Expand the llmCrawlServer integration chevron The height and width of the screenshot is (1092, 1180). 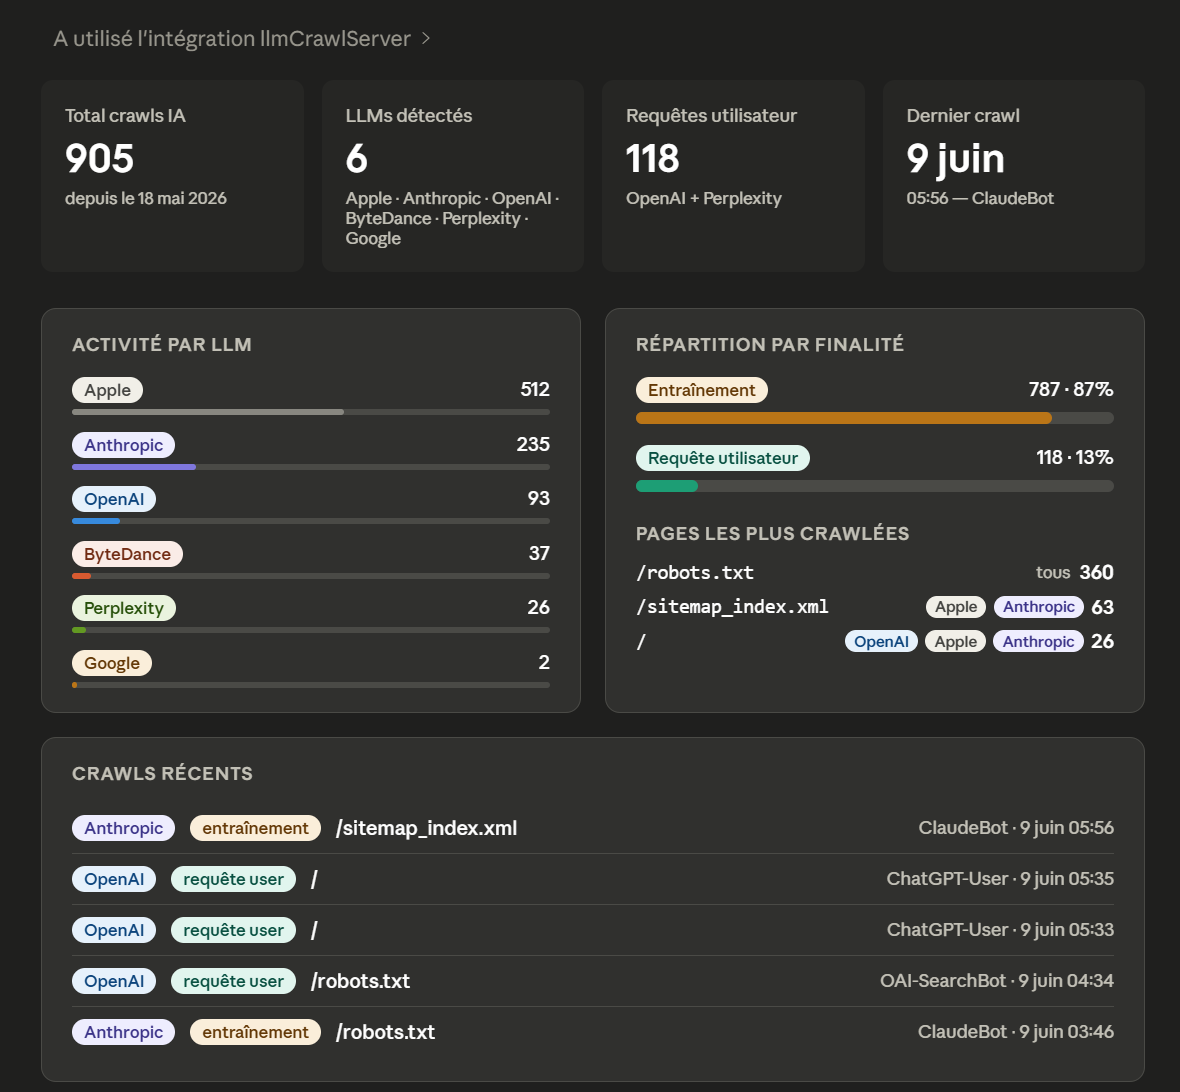(x=426, y=38)
